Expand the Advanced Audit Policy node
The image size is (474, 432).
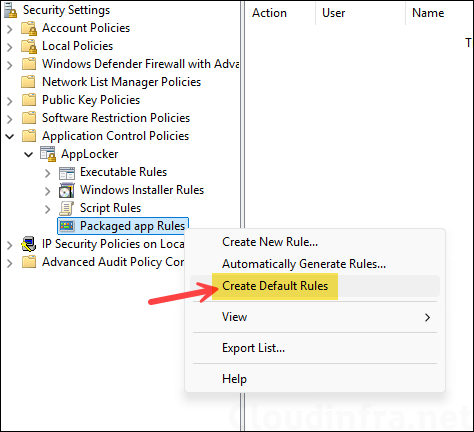pyautogui.click(x=10, y=263)
